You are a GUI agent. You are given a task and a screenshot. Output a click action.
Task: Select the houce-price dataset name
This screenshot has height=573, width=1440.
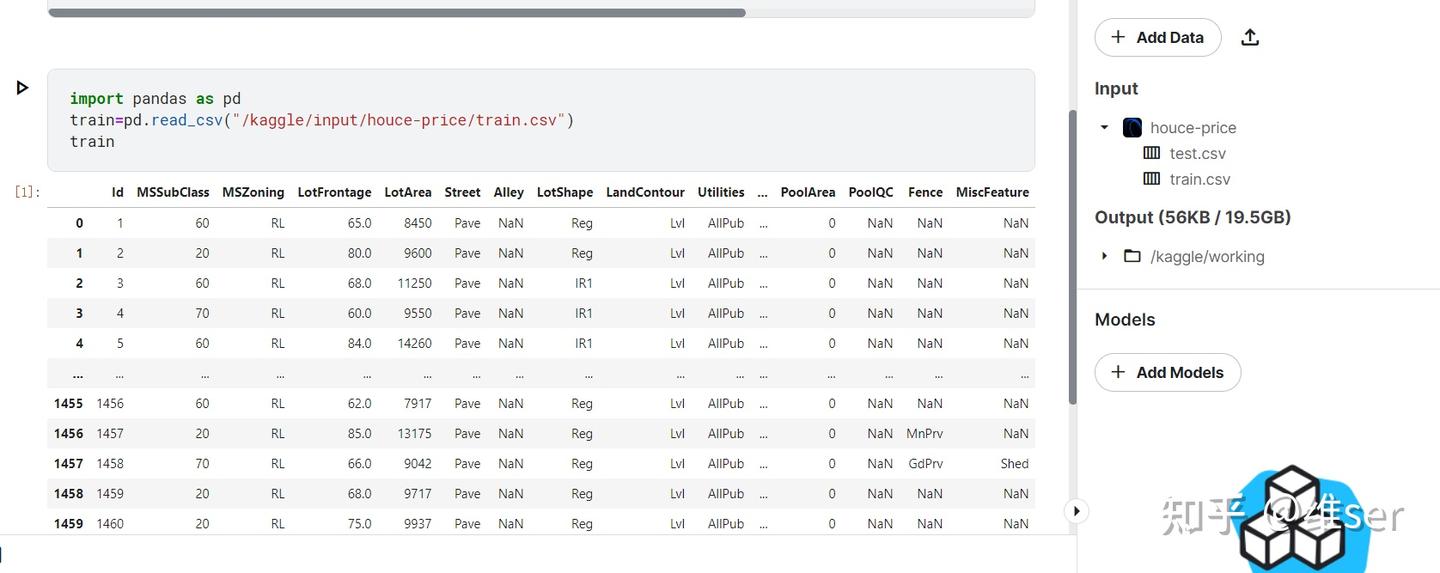(1193, 128)
